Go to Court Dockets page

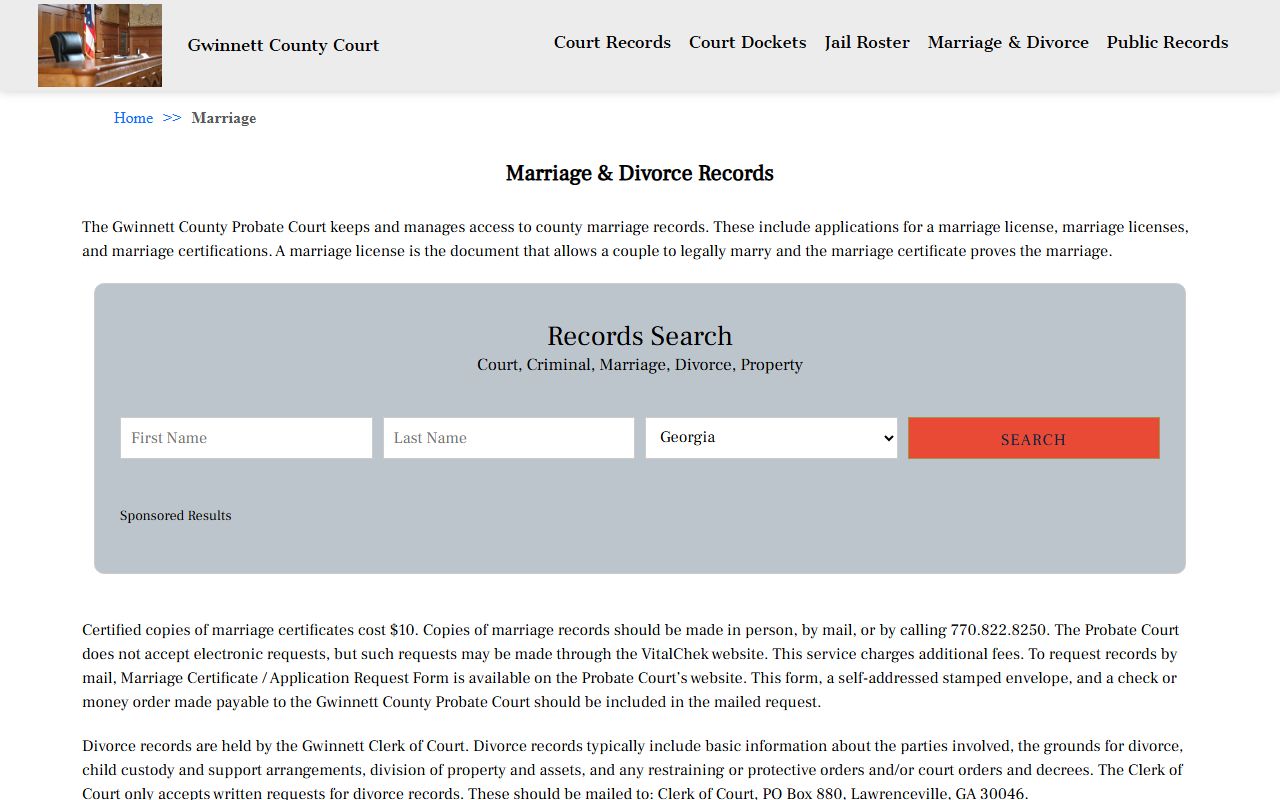(x=747, y=42)
